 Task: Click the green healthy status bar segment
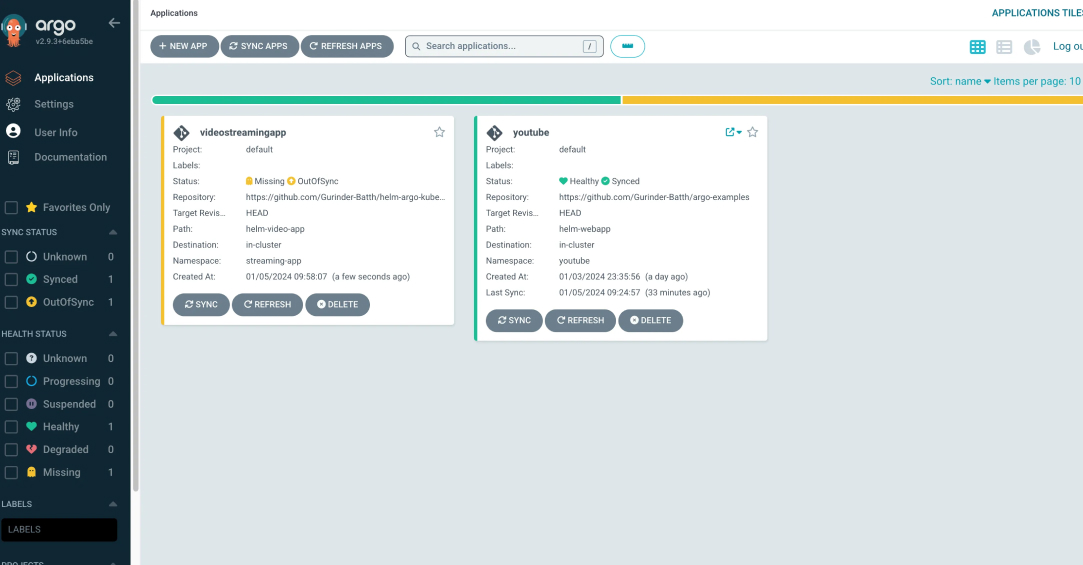(386, 100)
